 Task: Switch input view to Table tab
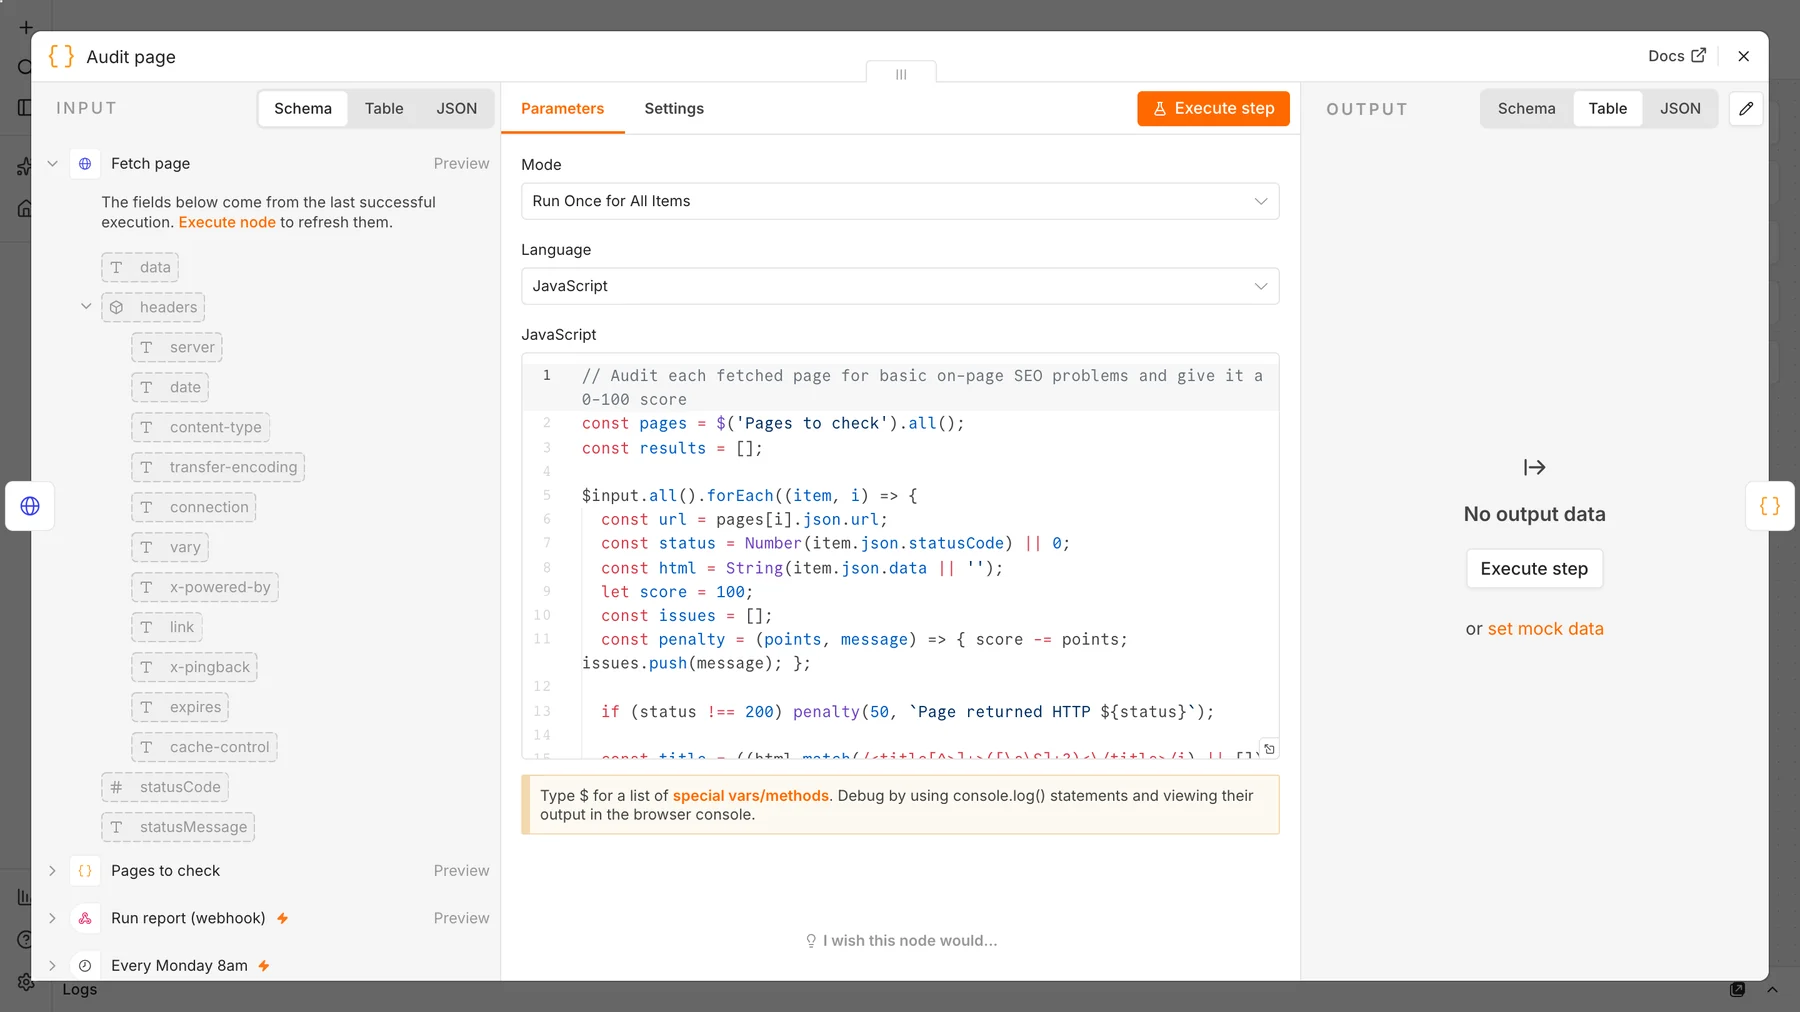(384, 108)
